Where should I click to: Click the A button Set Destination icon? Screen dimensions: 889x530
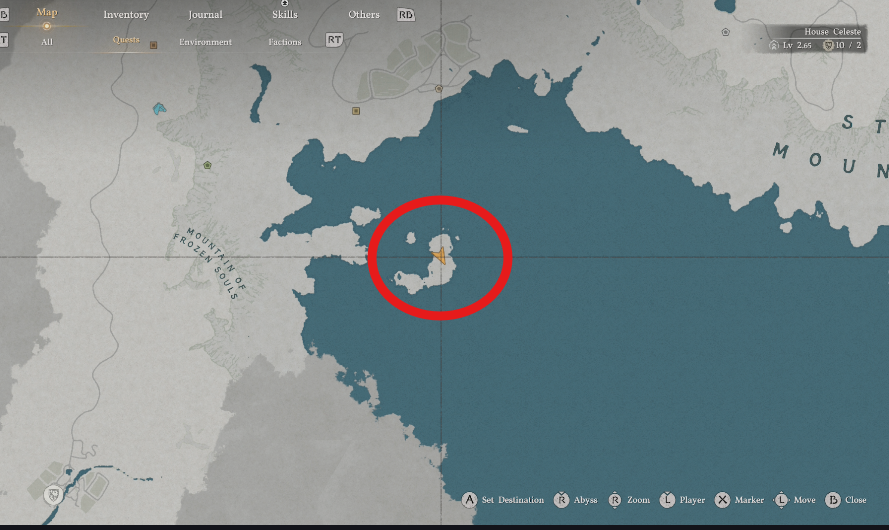pyautogui.click(x=469, y=500)
